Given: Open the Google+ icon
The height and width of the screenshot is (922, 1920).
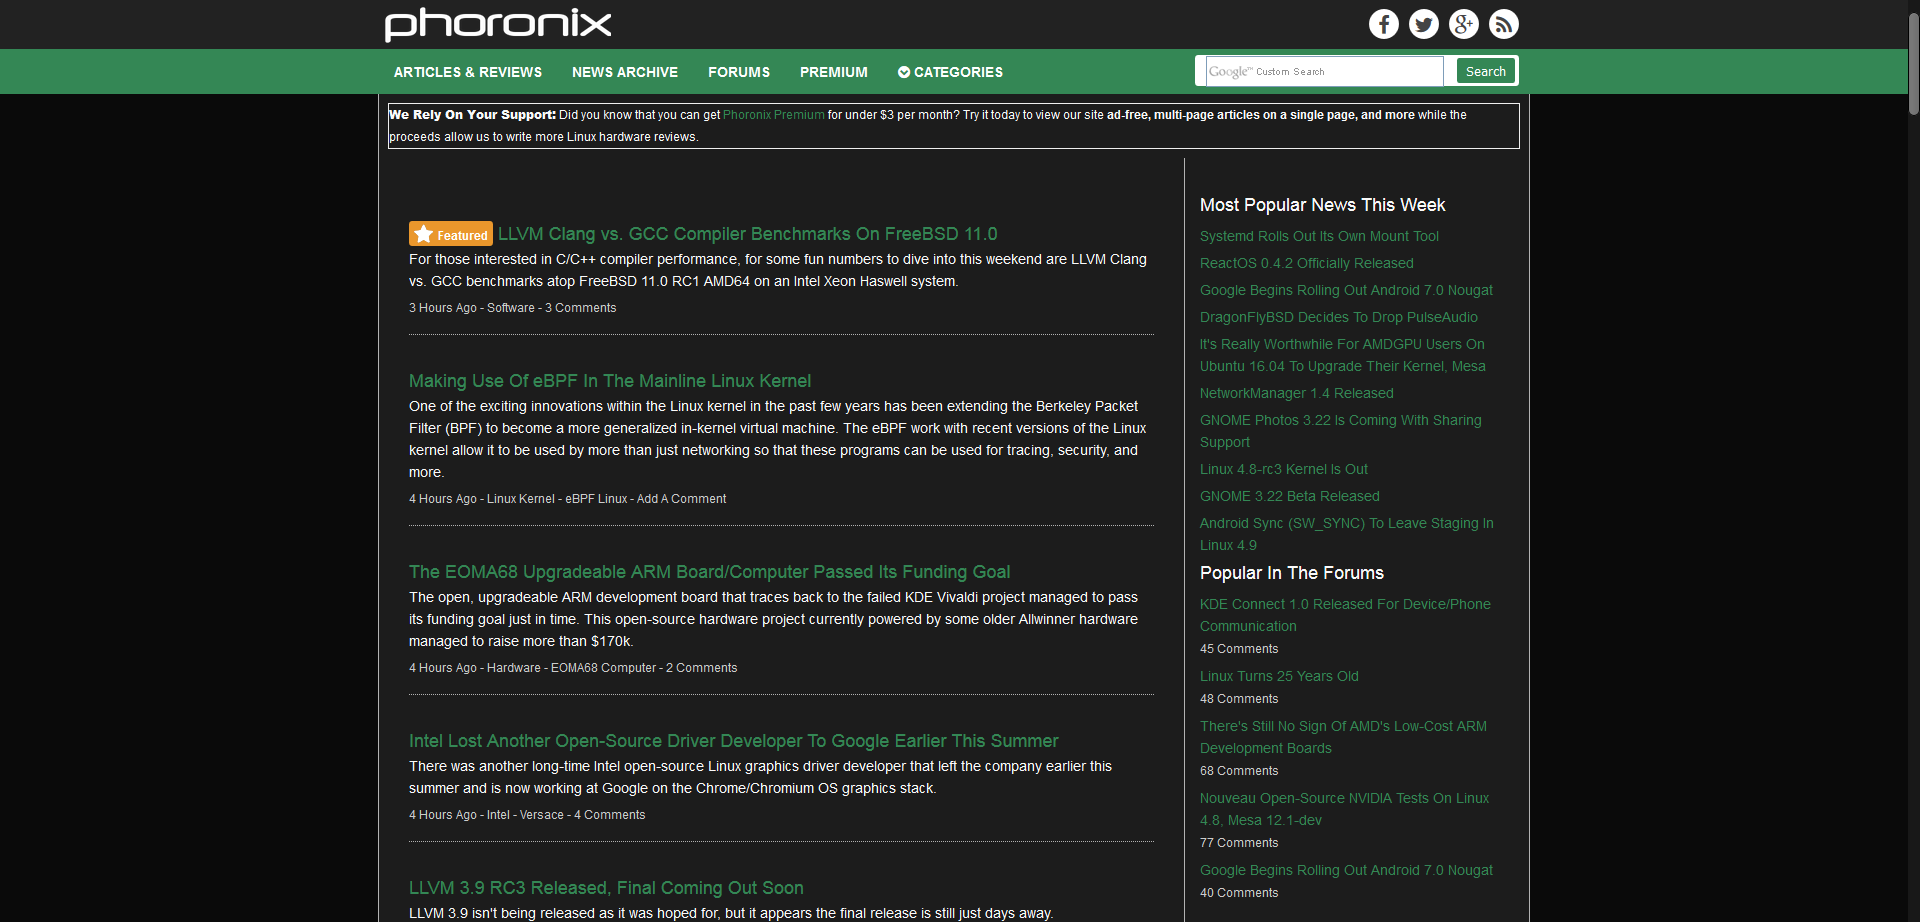Looking at the screenshot, I should tap(1463, 24).
